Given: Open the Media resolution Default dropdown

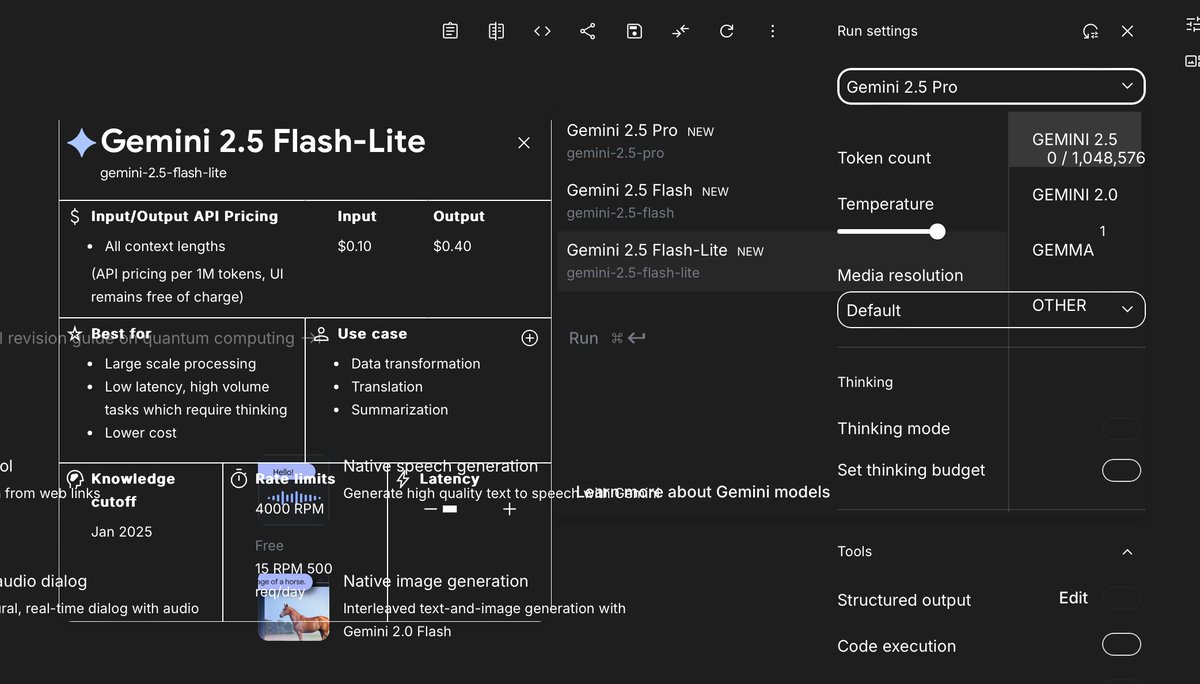Looking at the screenshot, I should [991, 310].
